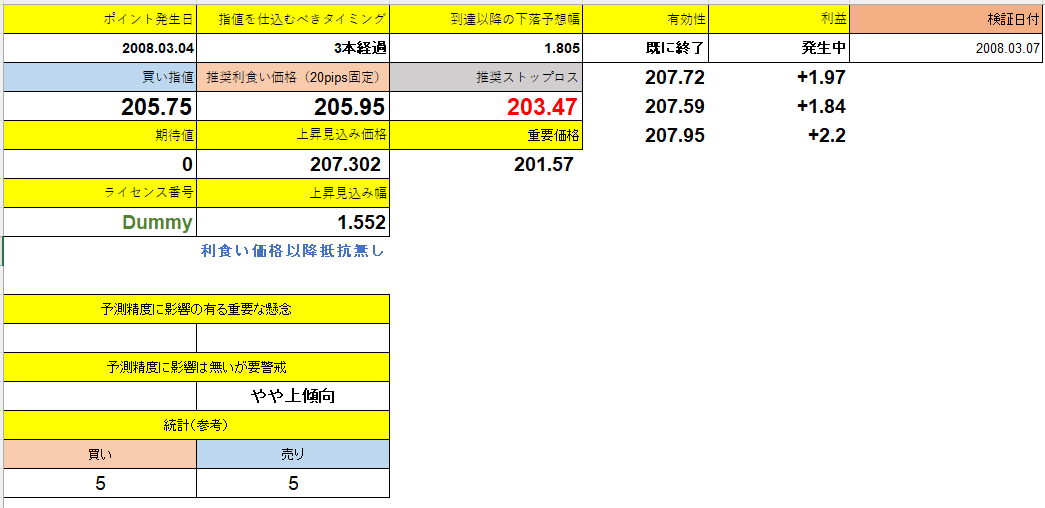Click the buy limit value 205.75
This screenshot has width=1045, height=508.
point(100,106)
